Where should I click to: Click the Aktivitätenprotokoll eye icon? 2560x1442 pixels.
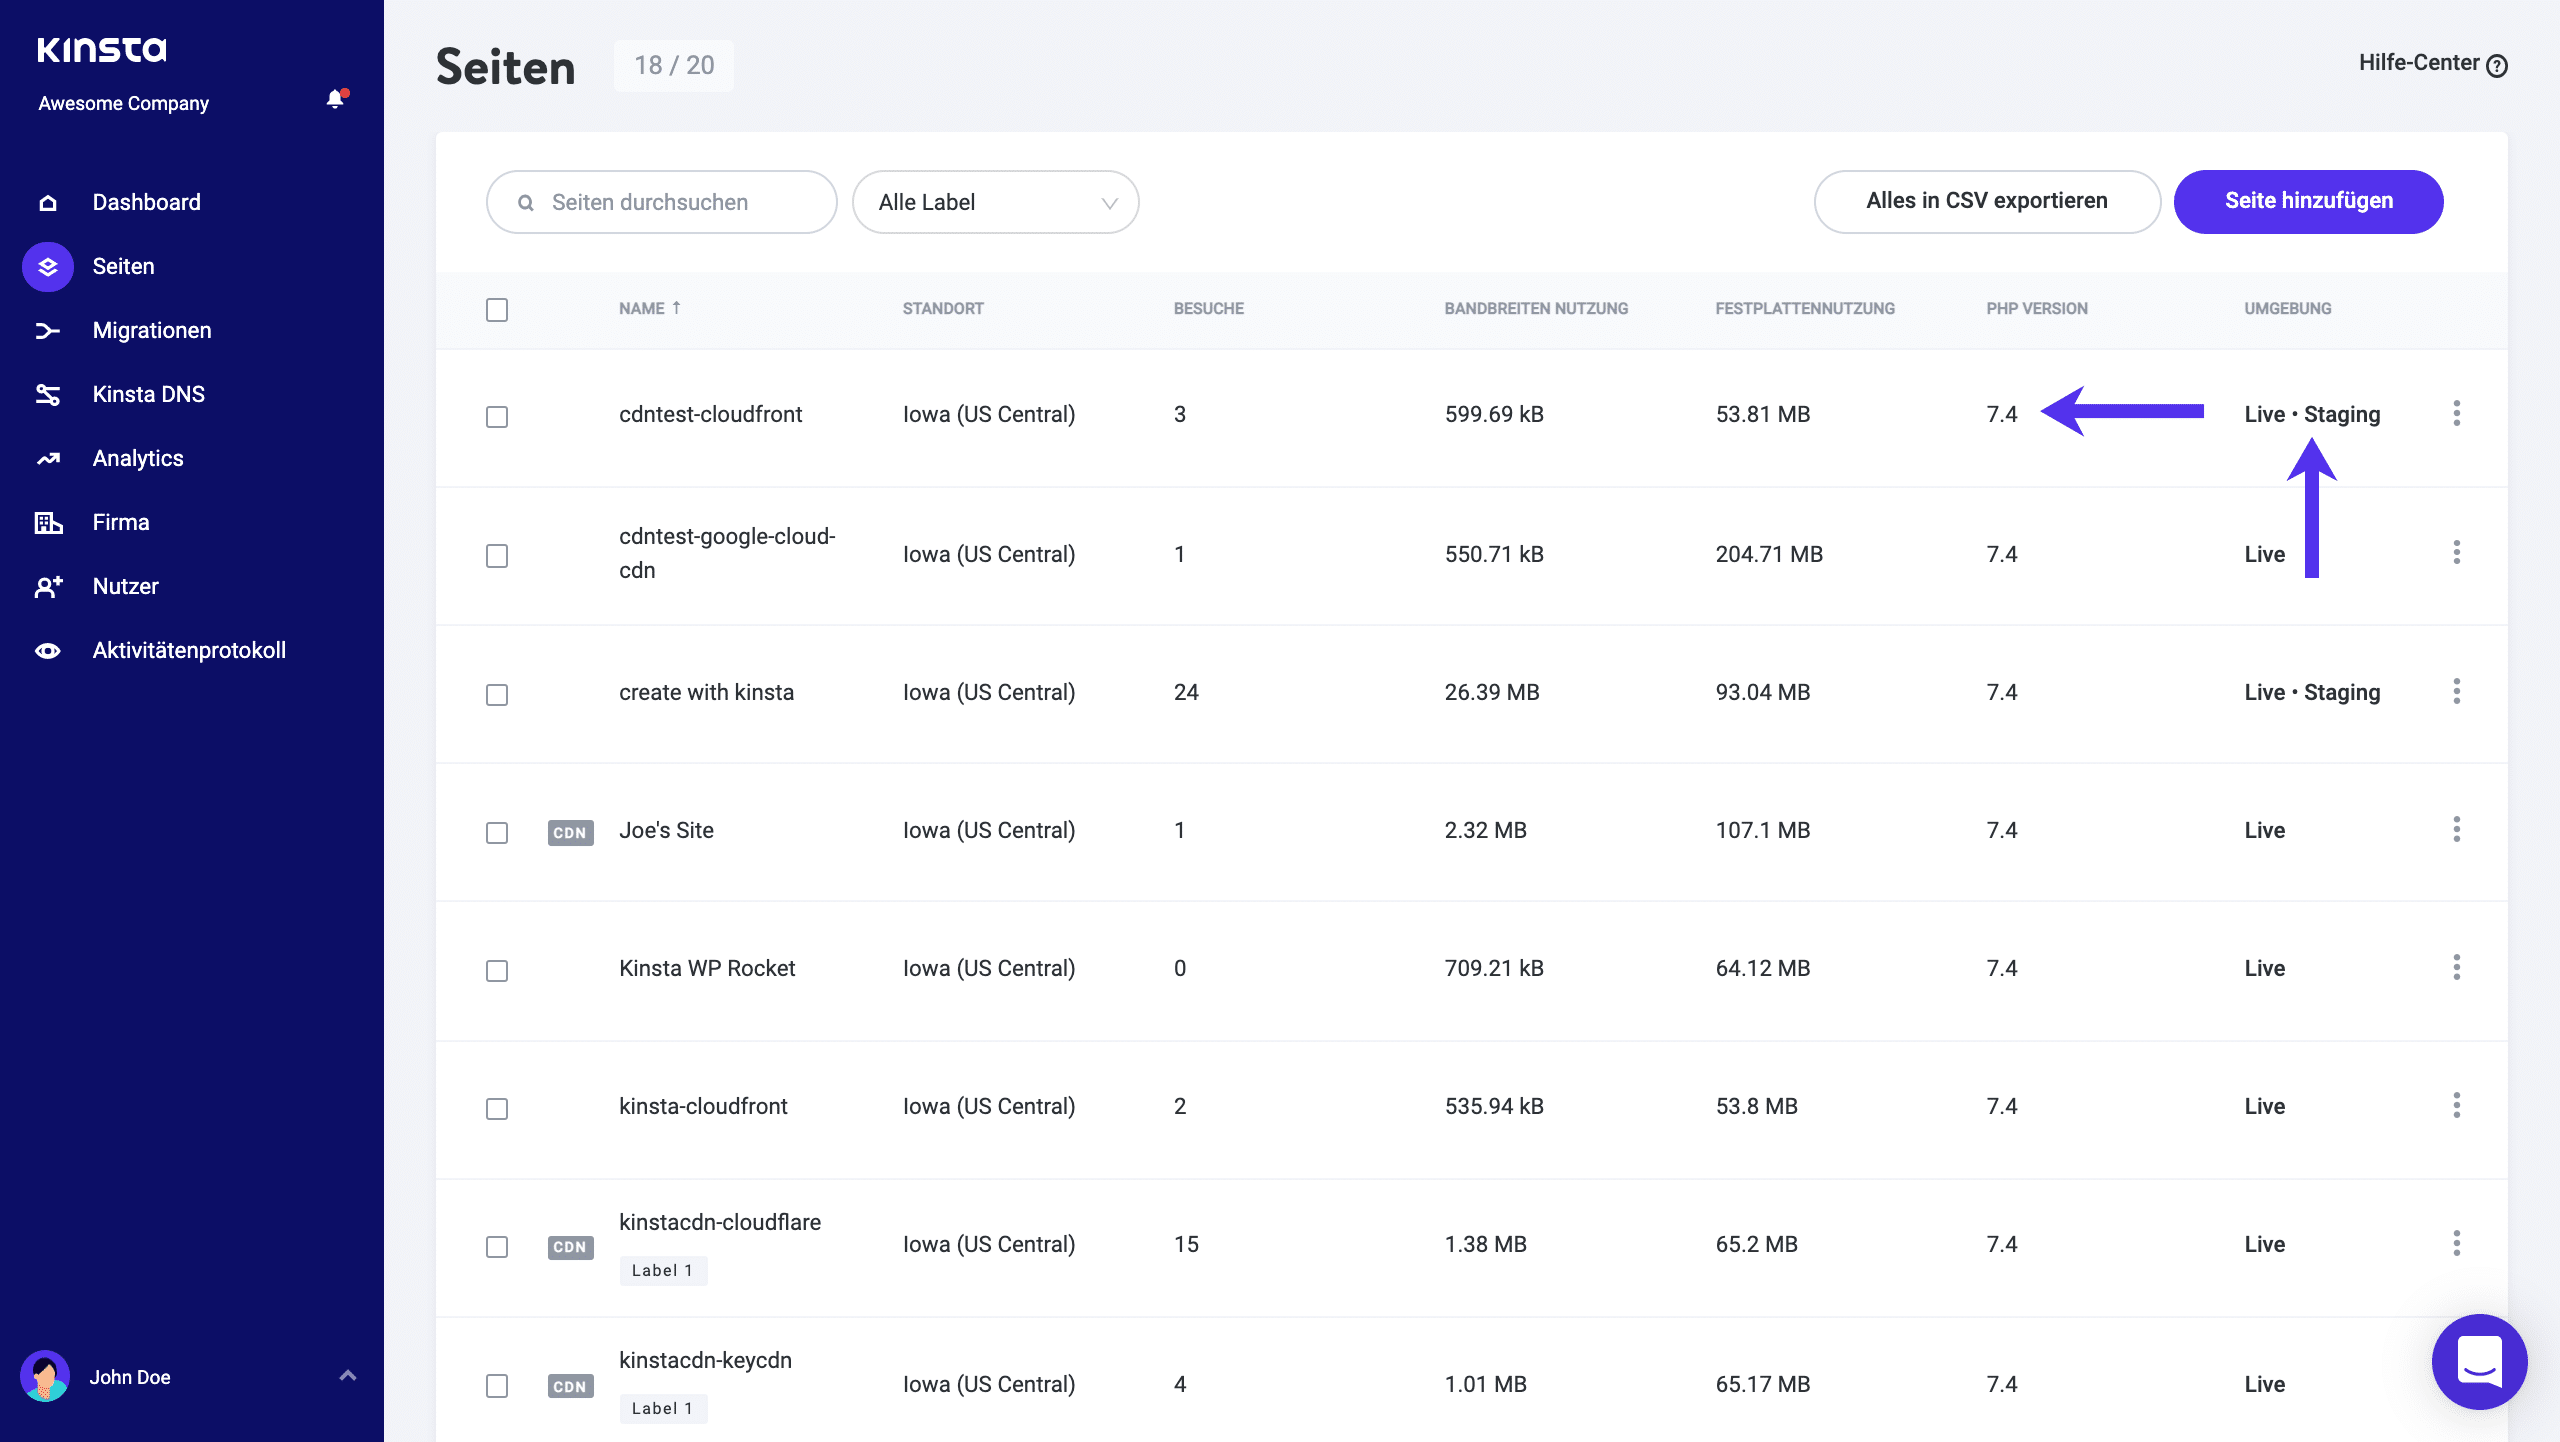pyautogui.click(x=47, y=650)
